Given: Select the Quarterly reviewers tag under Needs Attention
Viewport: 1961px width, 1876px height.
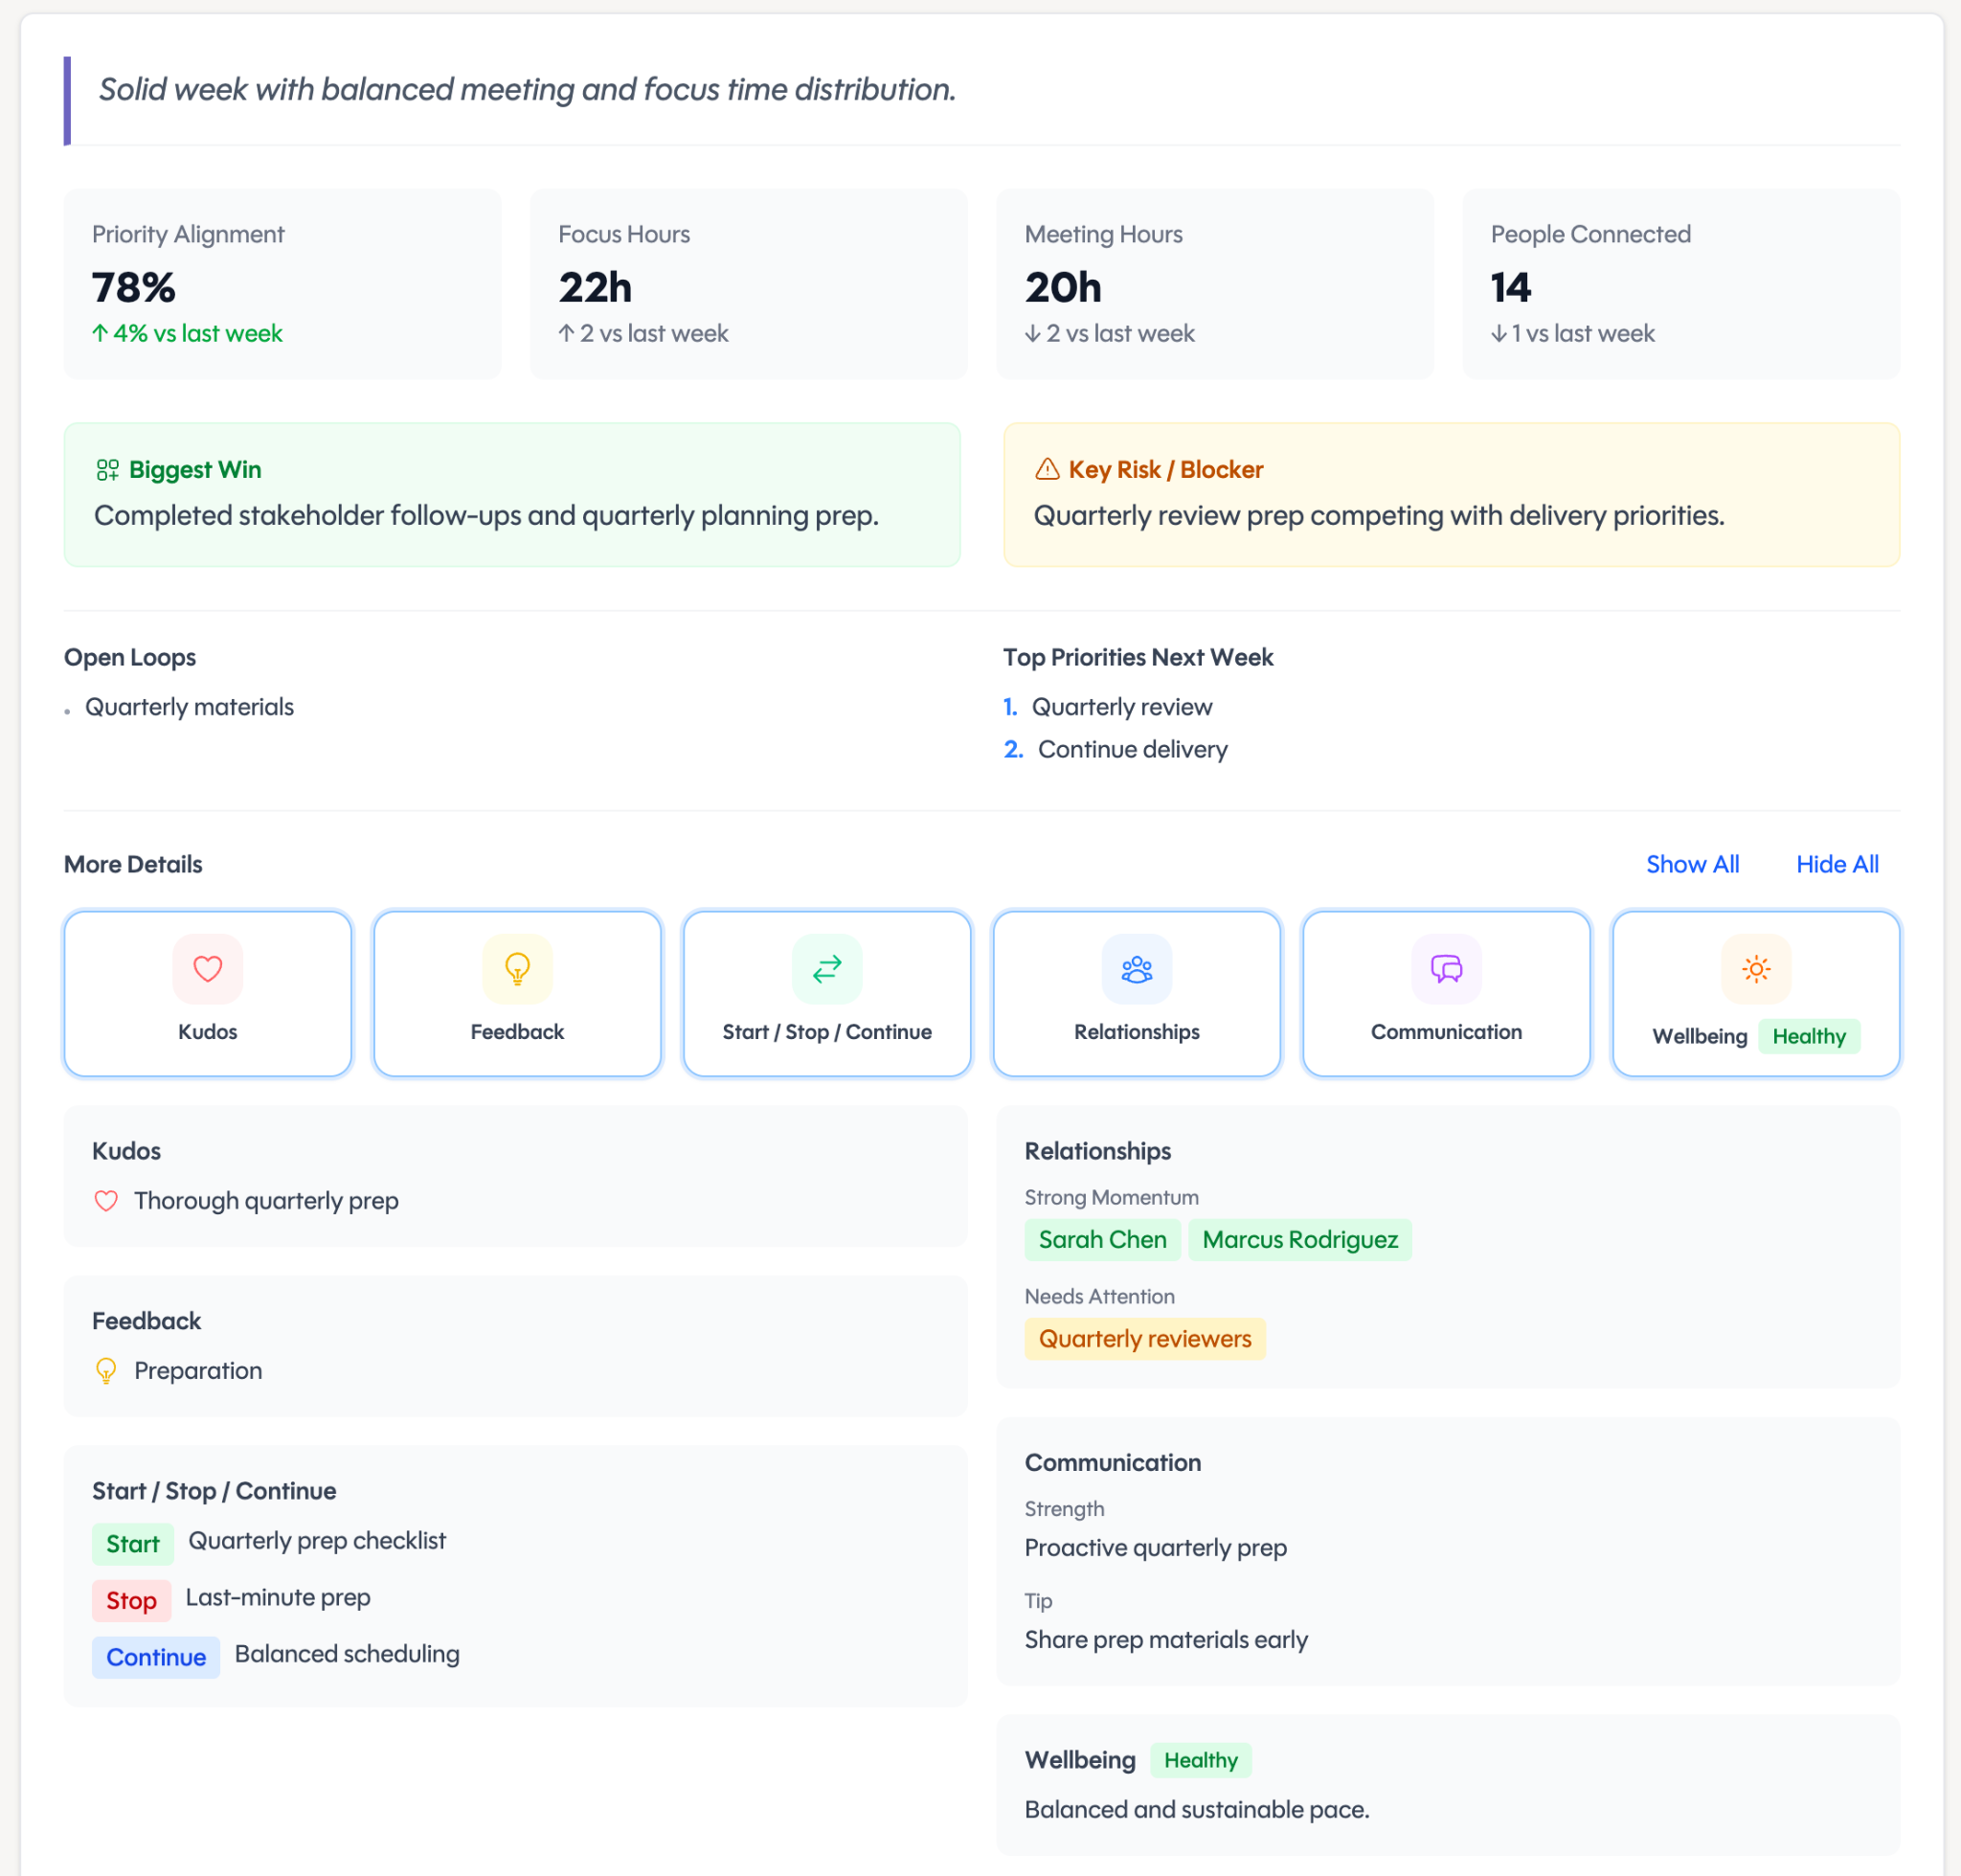Looking at the screenshot, I should 1144,1338.
